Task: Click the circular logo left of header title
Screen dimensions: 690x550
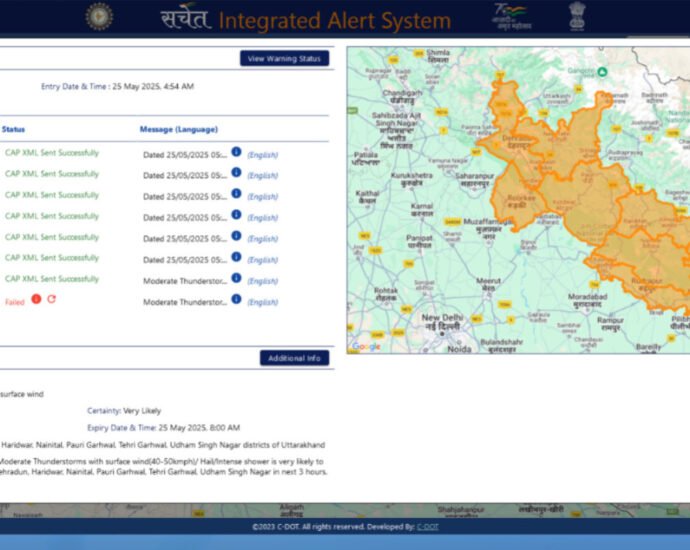Action: tap(99, 16)
